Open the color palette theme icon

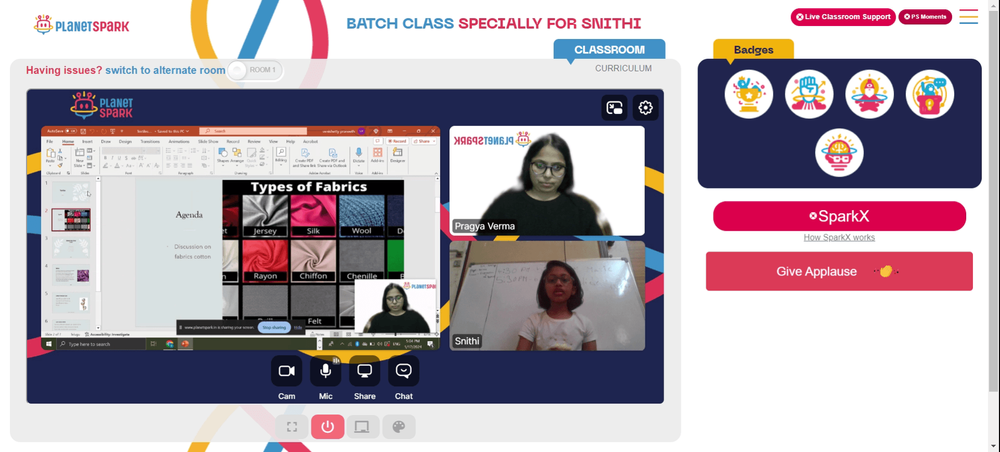click(399, 426)
